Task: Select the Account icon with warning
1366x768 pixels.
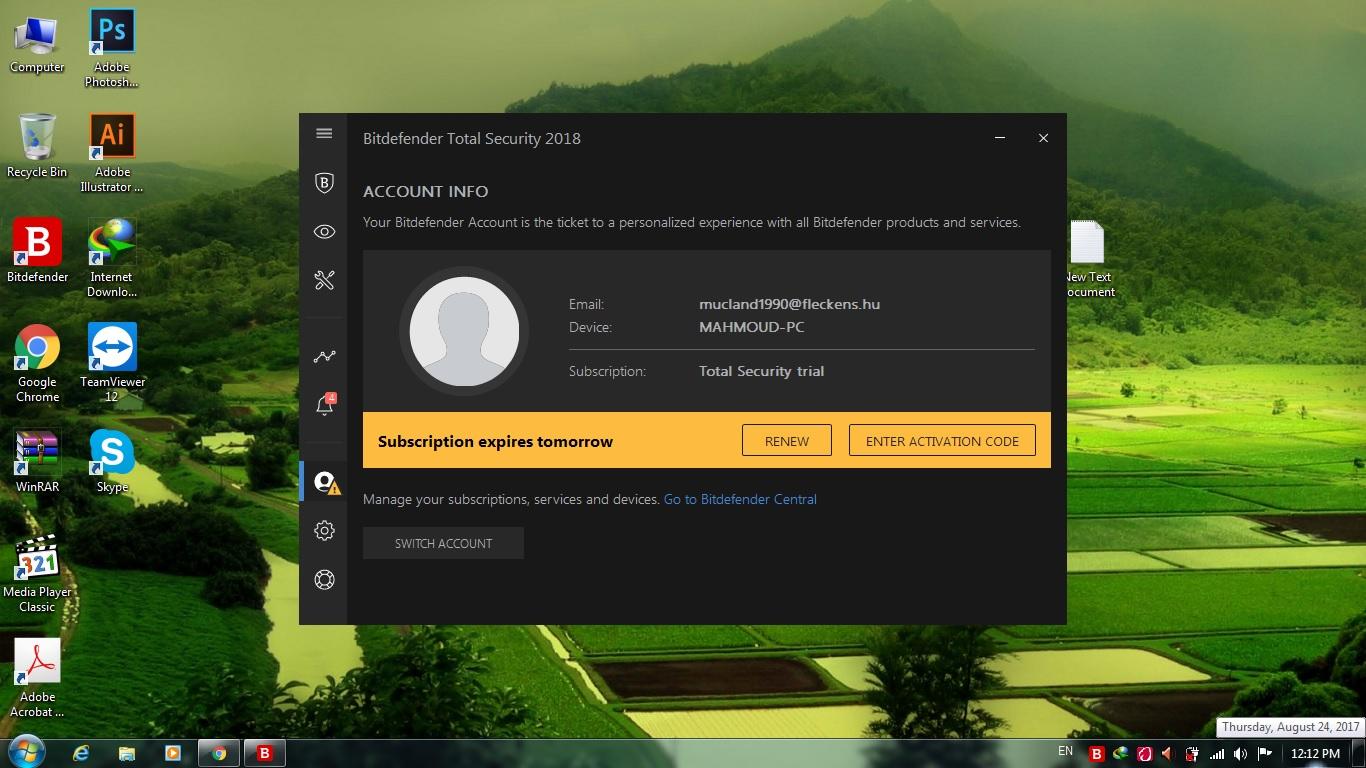Action: tap(325, 482)
